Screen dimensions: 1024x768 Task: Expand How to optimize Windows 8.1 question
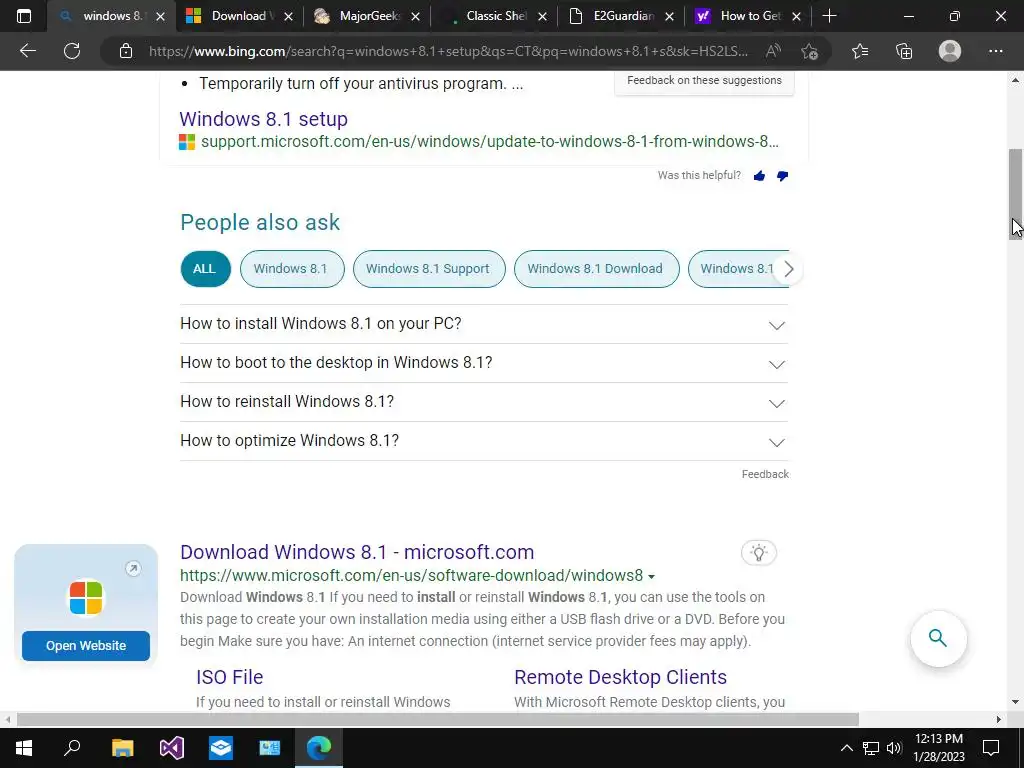point(484,441)
